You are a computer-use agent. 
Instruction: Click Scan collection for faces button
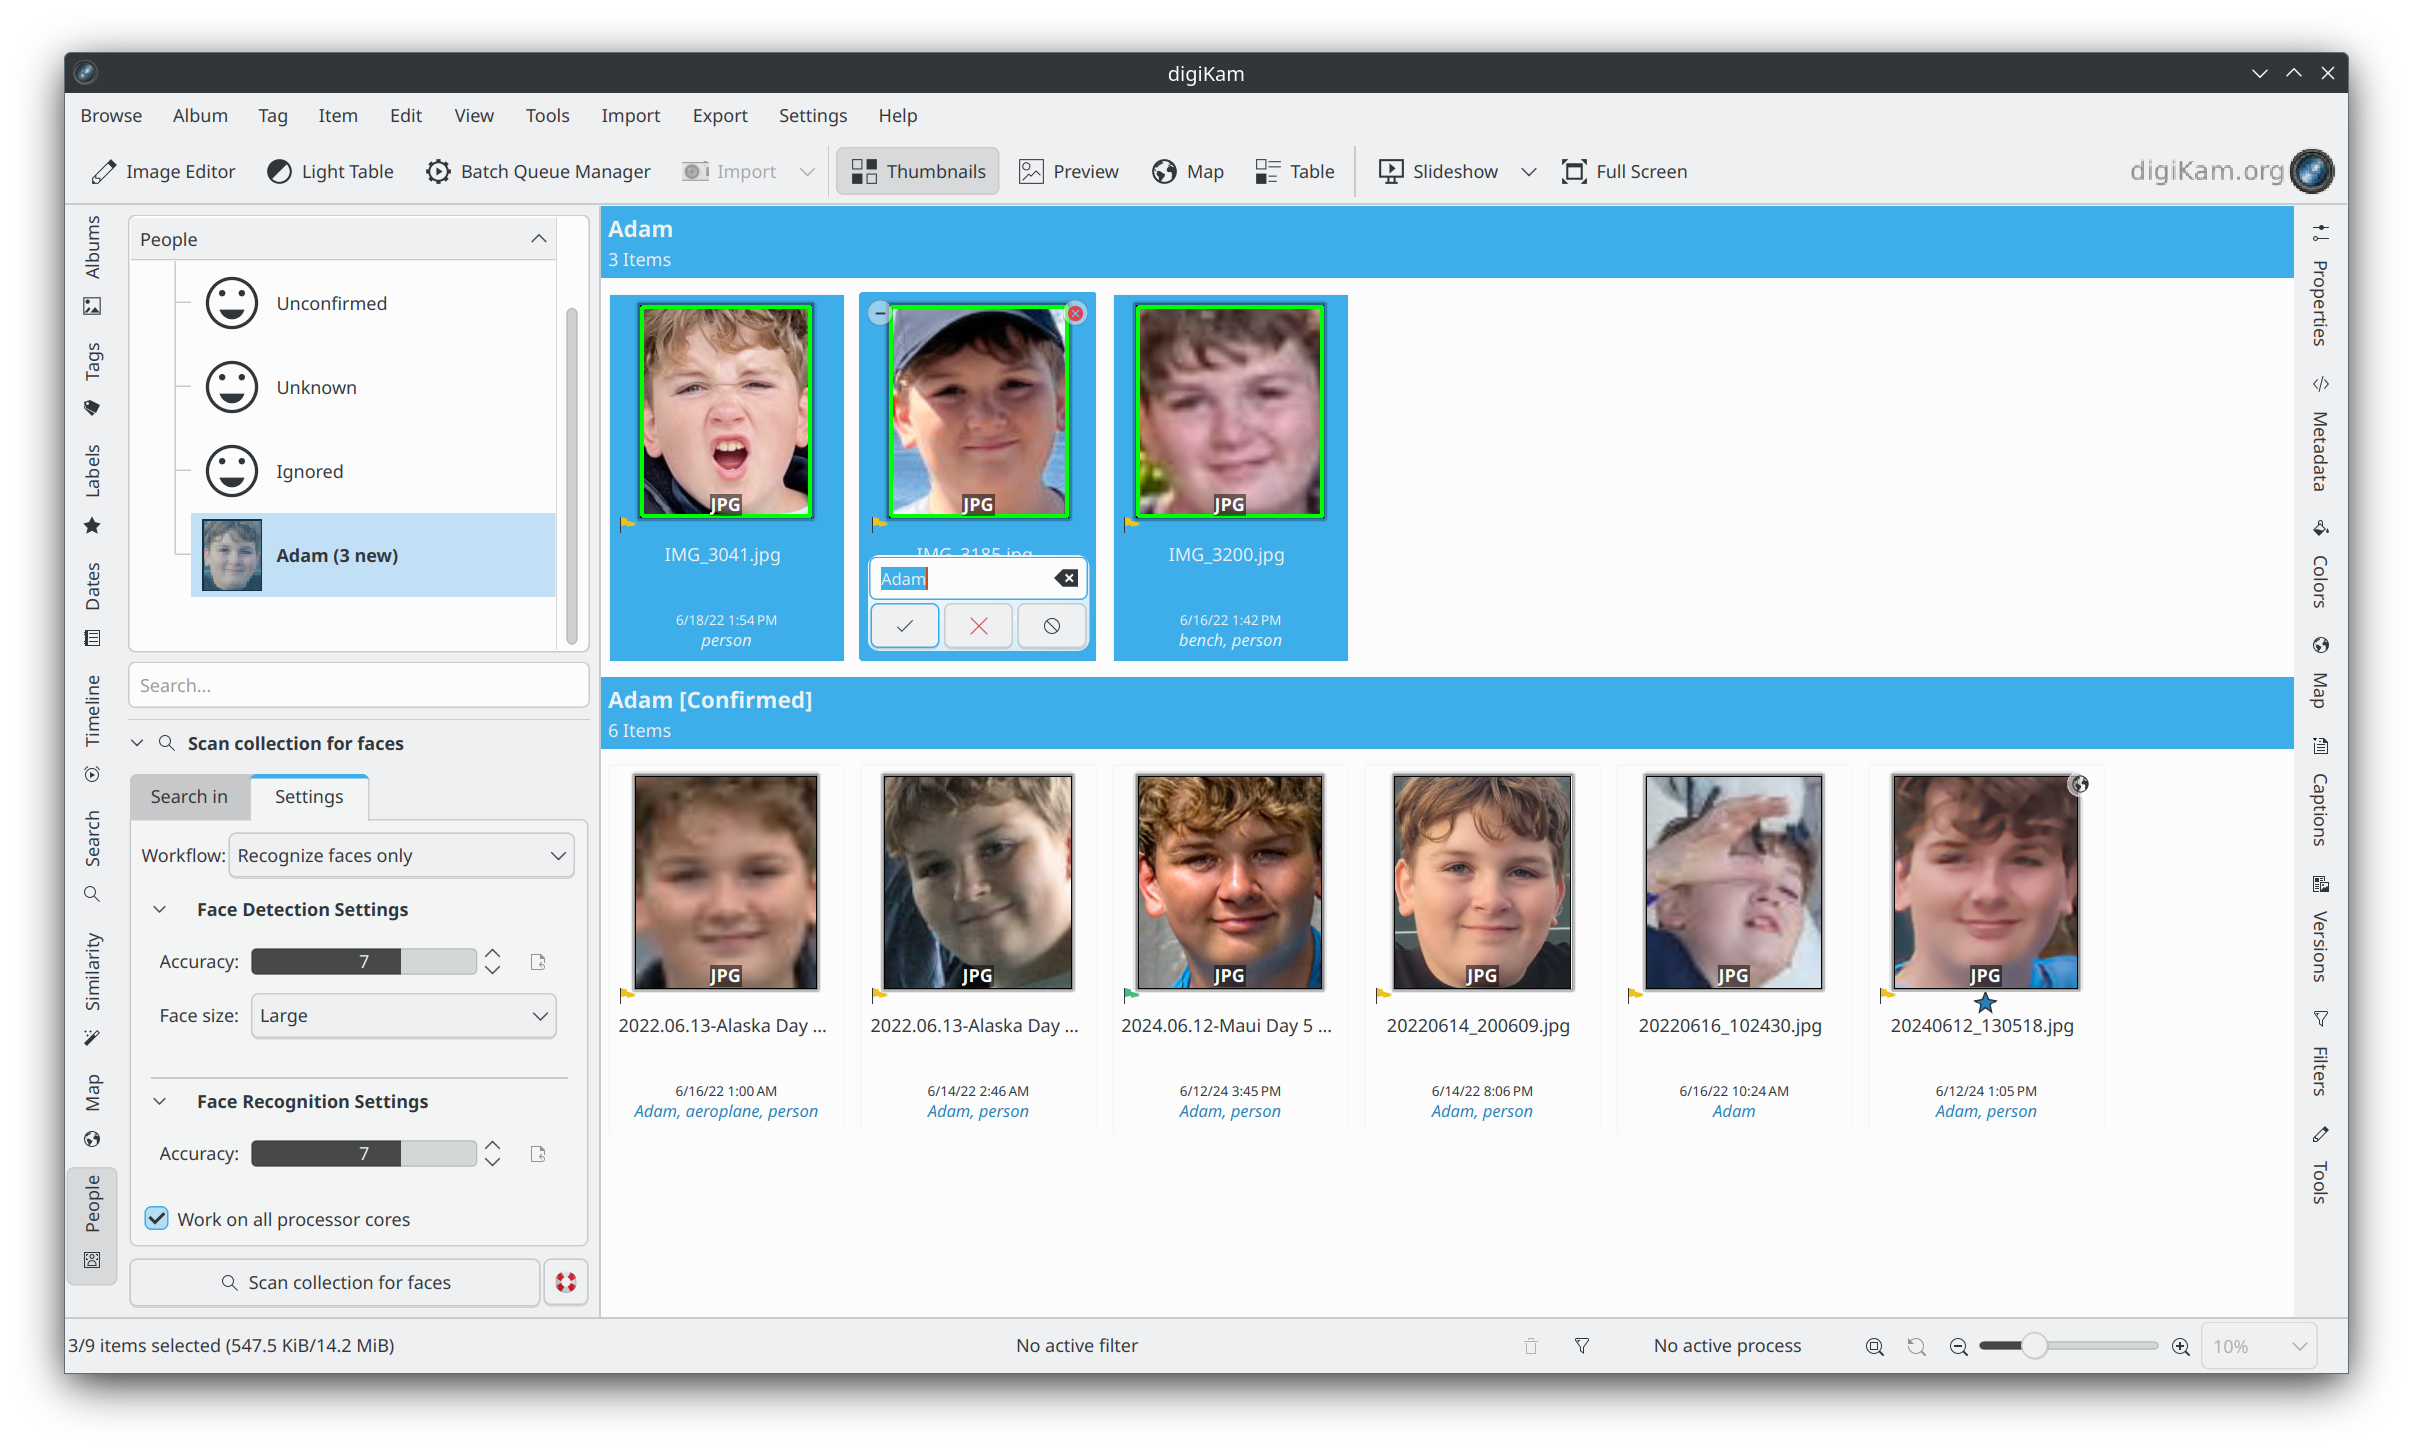click(x=335, y=1282)
